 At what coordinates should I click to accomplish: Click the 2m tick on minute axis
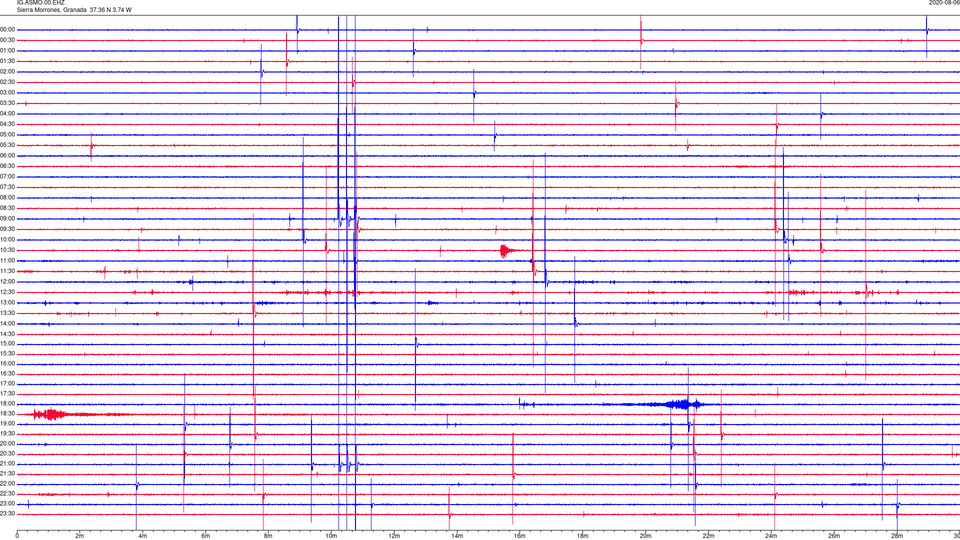pyautogui.click(x=80, y=536)
